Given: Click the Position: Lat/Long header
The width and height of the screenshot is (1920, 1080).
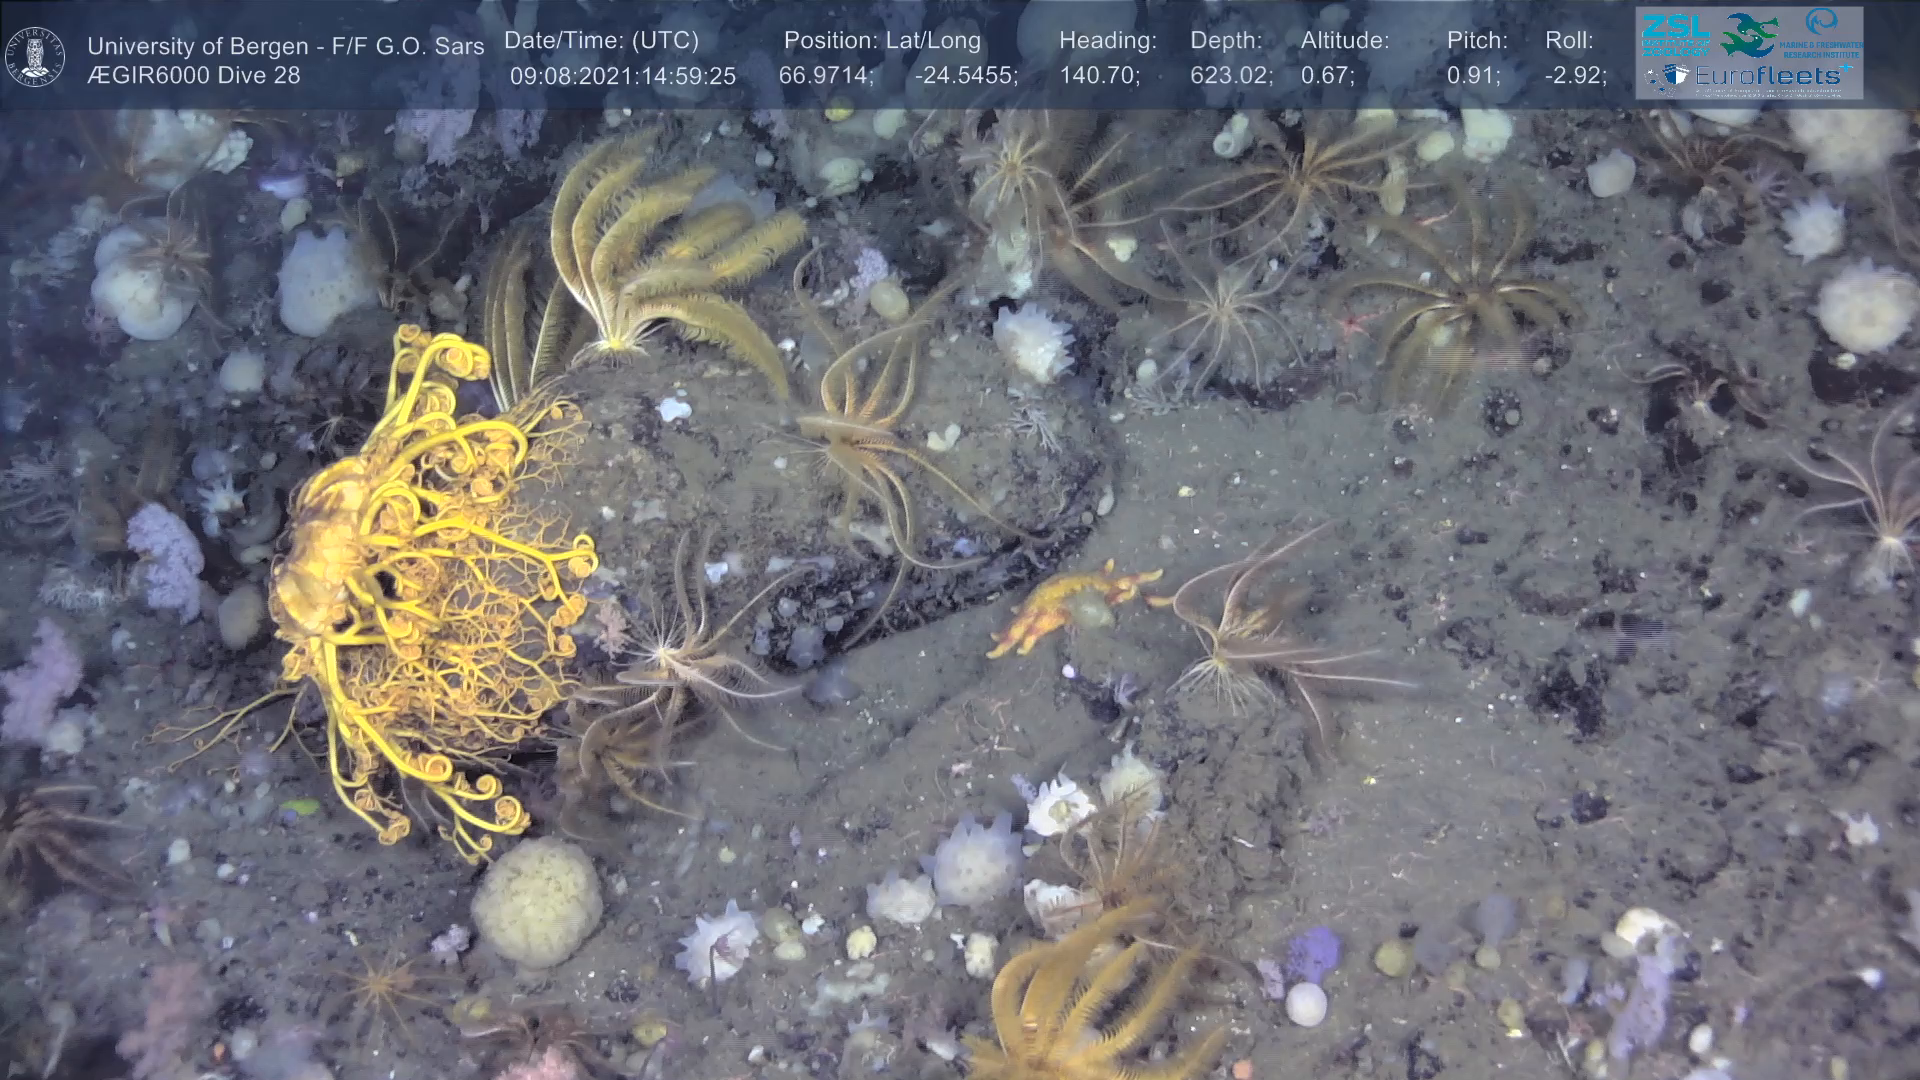Looking at the screenshot, I should tap(882, 40).
